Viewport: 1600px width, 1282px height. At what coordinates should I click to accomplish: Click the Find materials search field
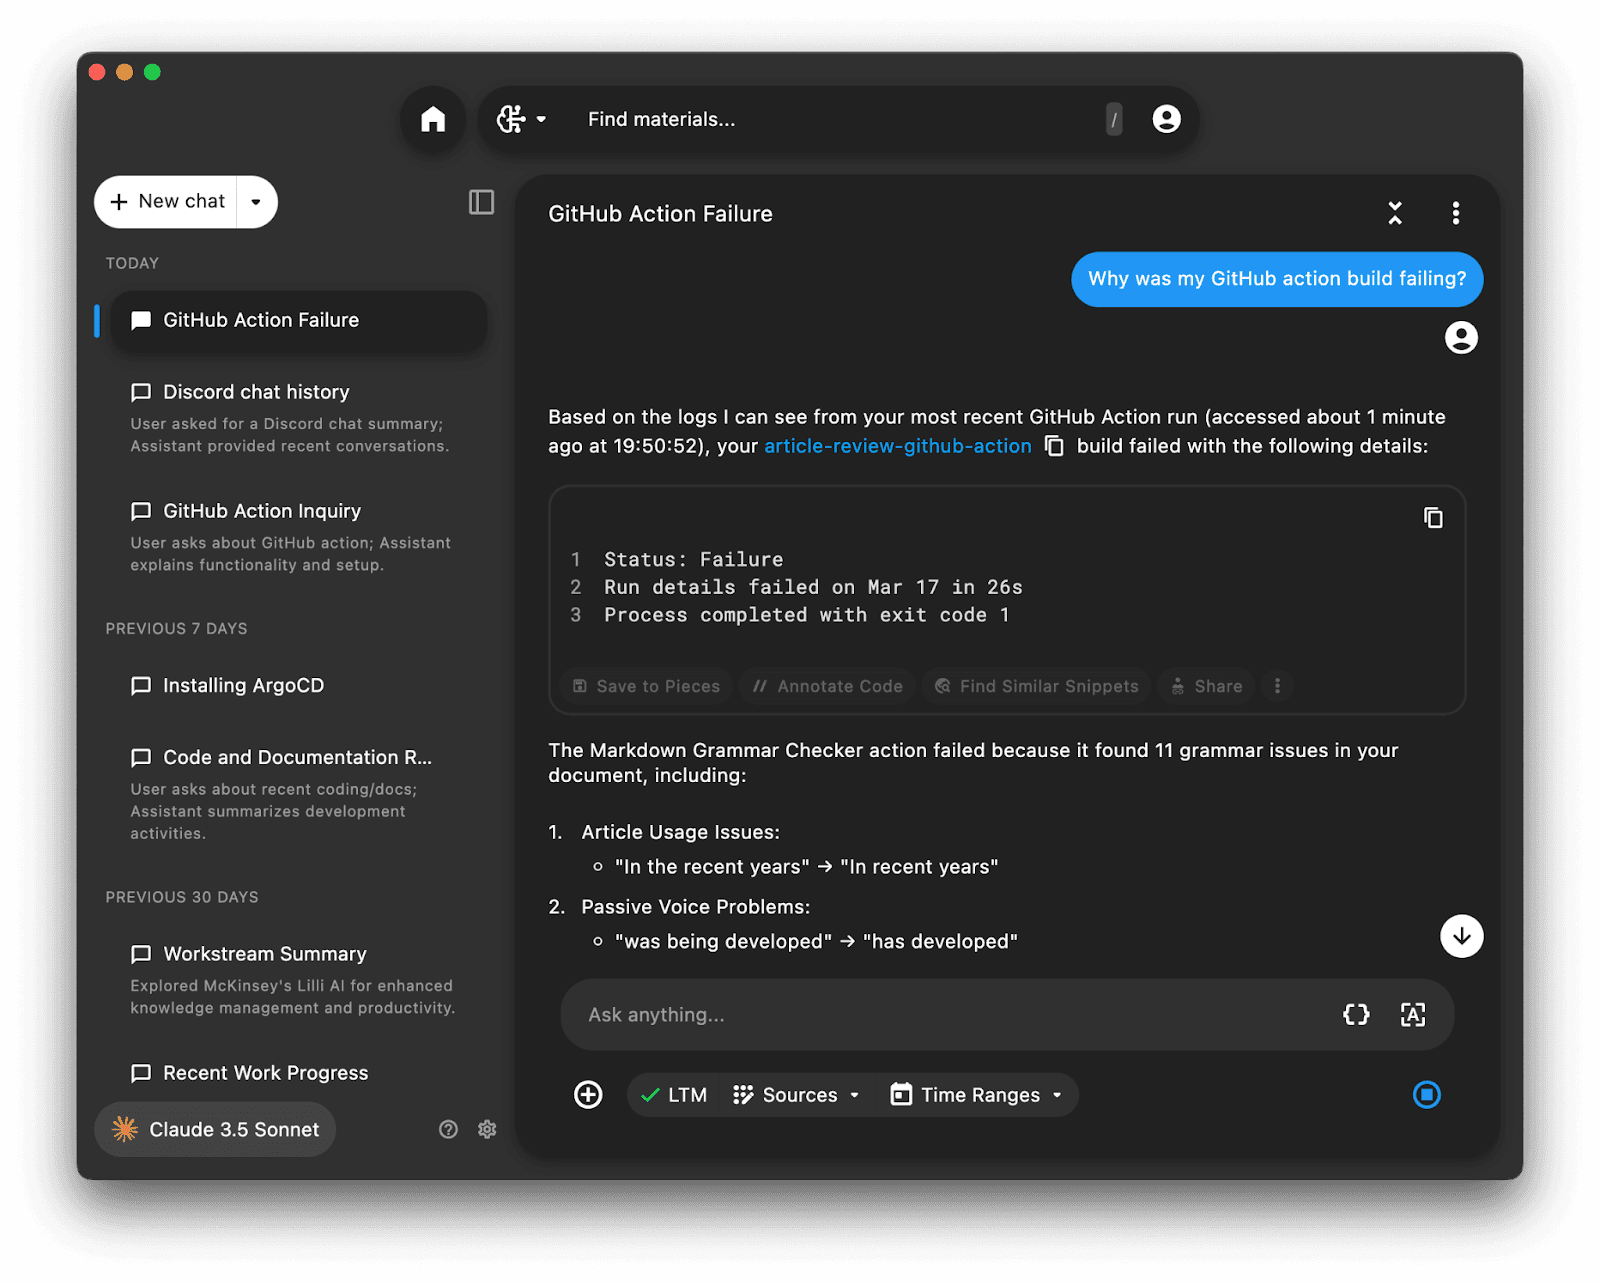click(x=838, y=119)
